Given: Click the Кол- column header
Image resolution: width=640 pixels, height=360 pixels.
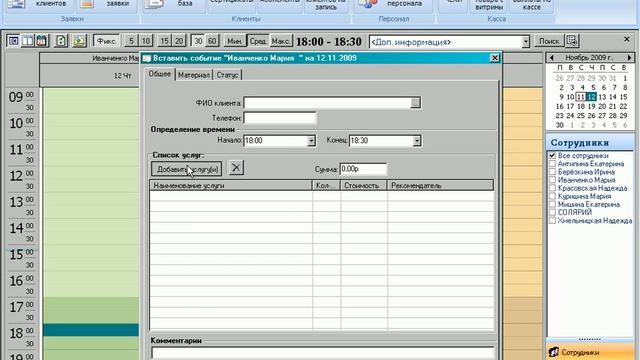Looking at the screenshot, I should tap(327, 185).
